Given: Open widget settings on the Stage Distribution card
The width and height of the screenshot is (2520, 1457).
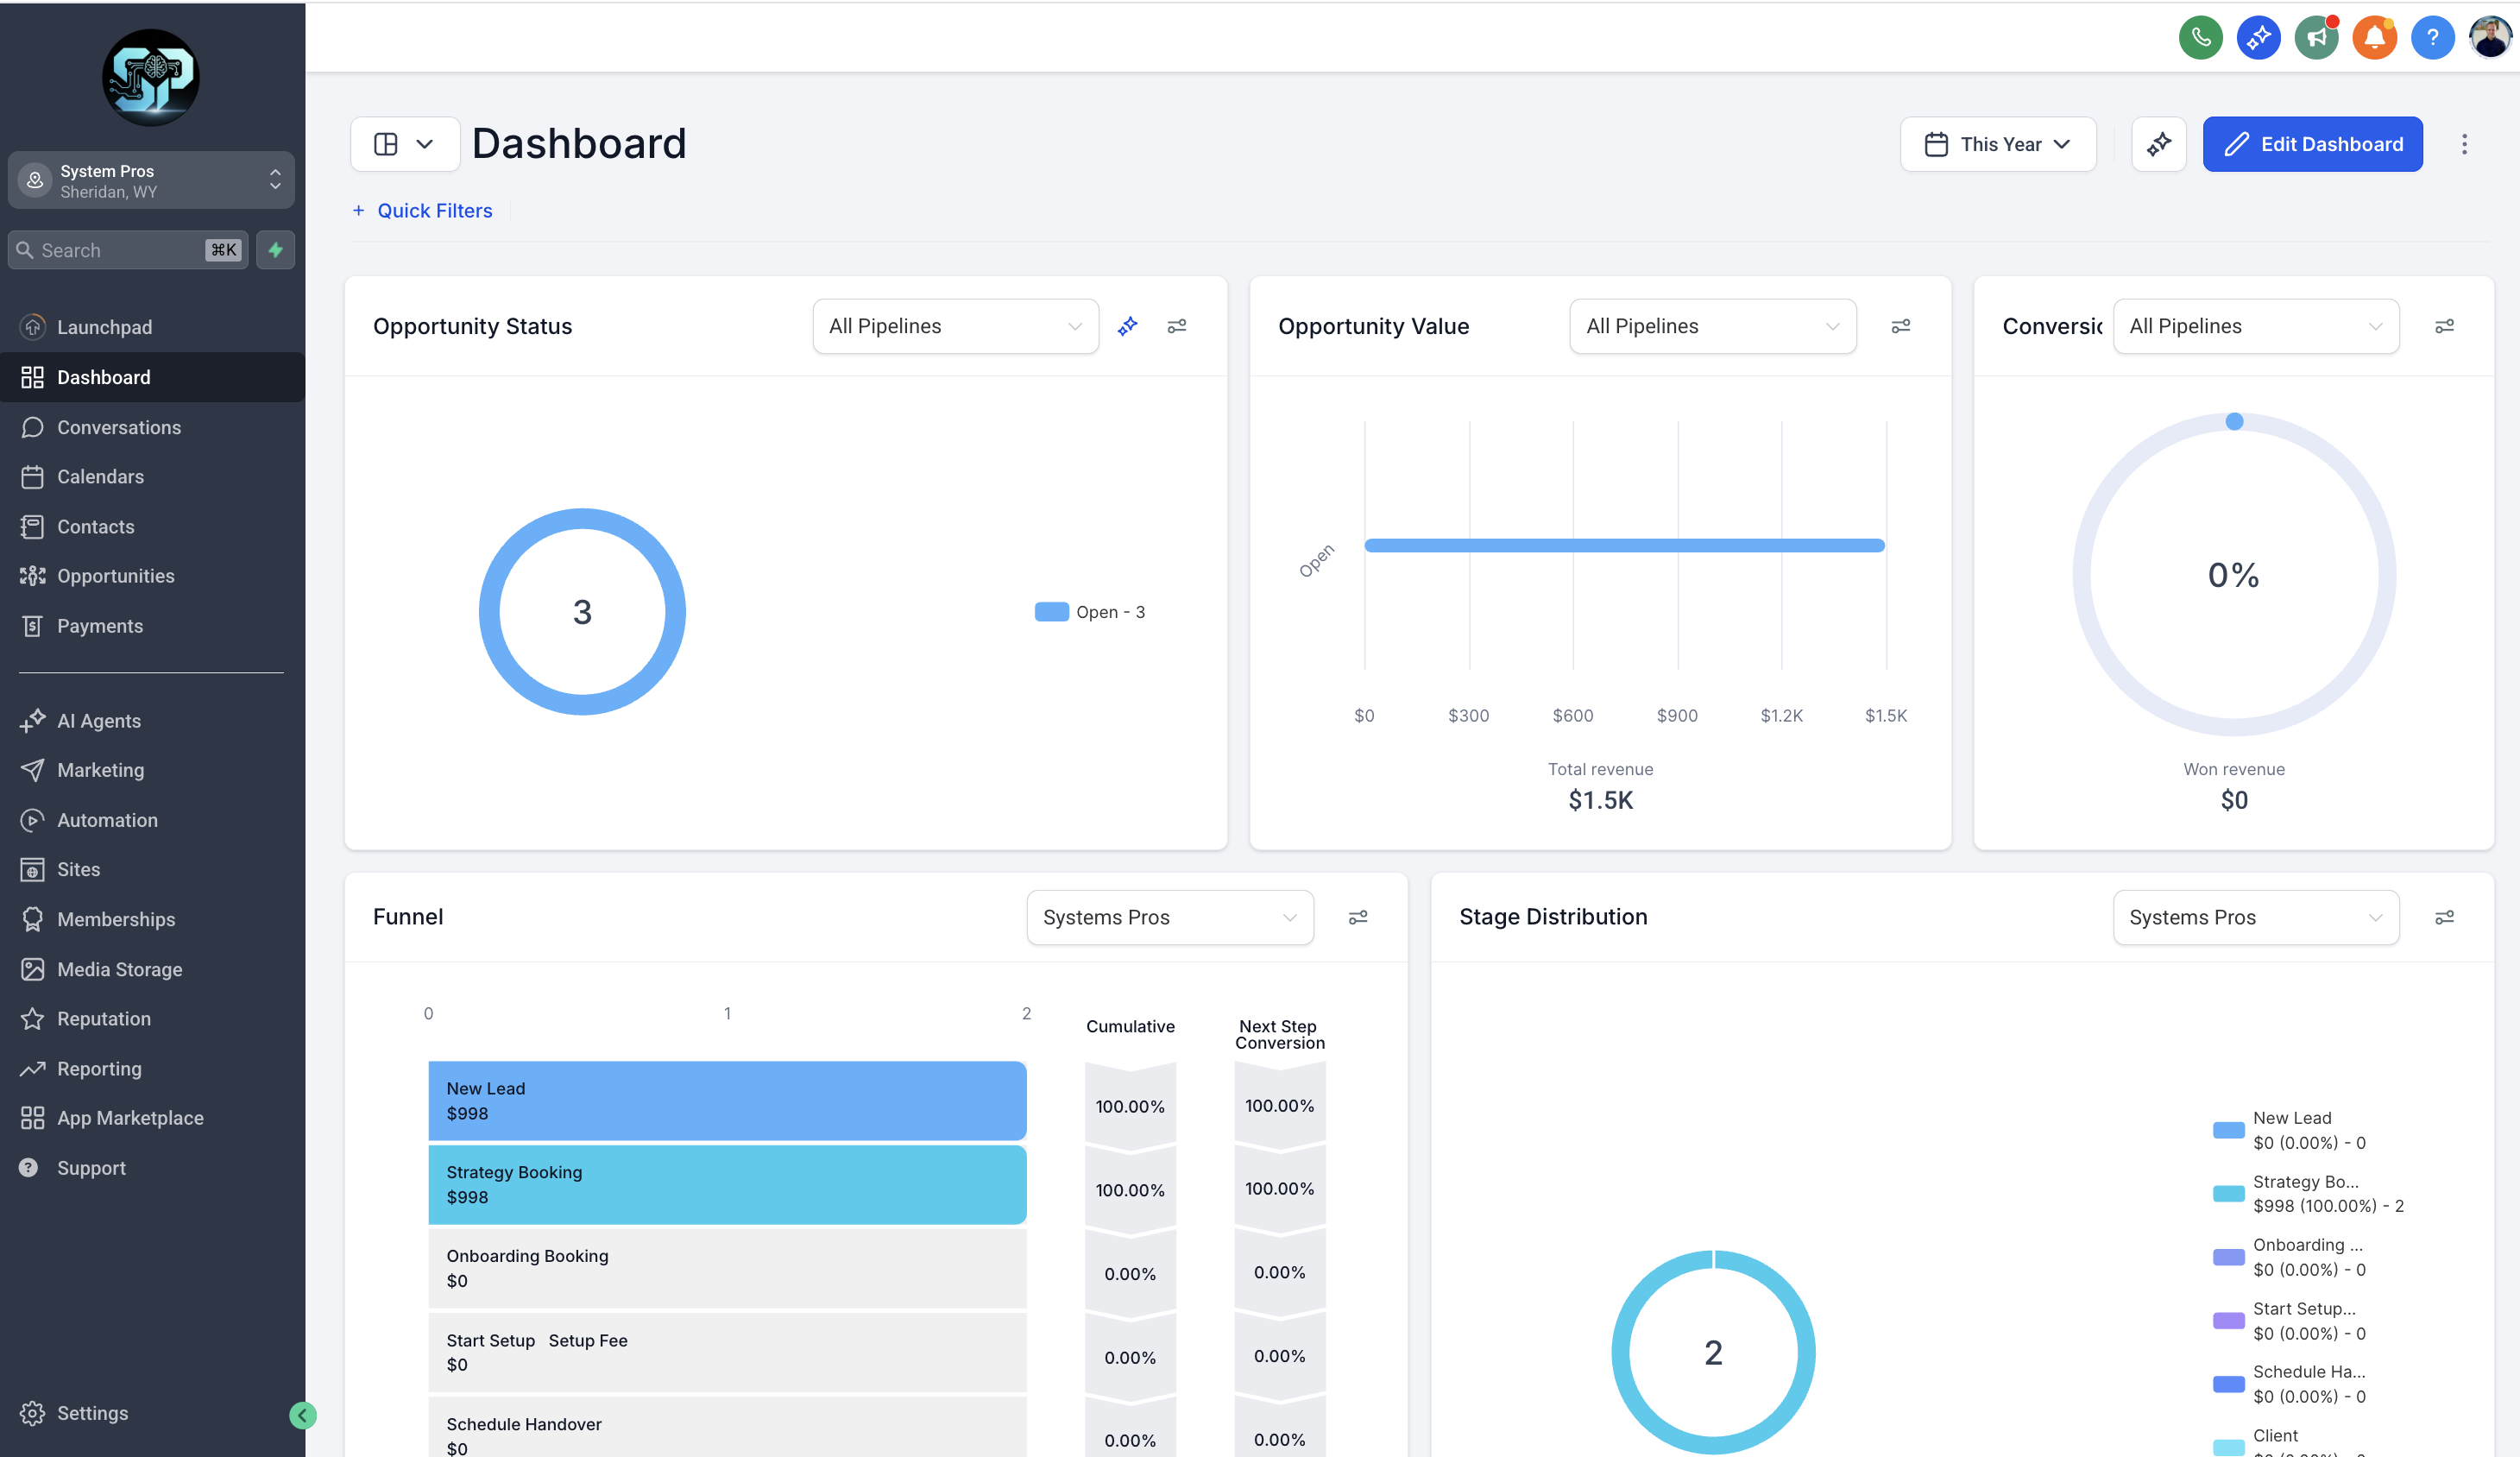Looking at the screenshot, I should 2446,917.
